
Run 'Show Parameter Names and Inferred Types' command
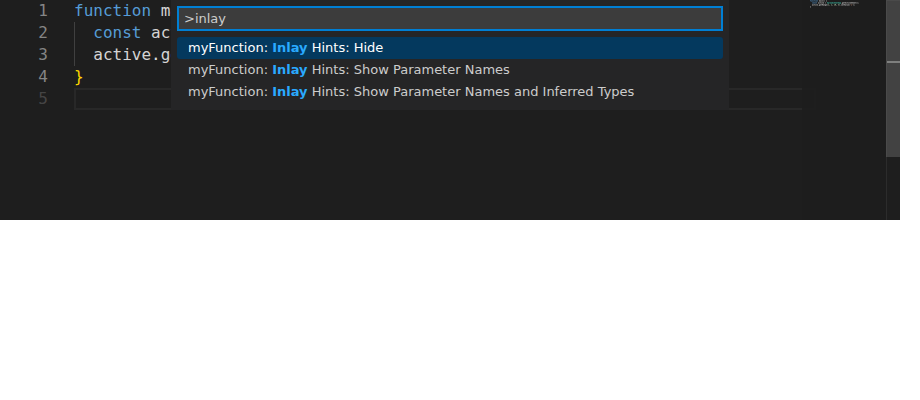click(x=449, y=92)
